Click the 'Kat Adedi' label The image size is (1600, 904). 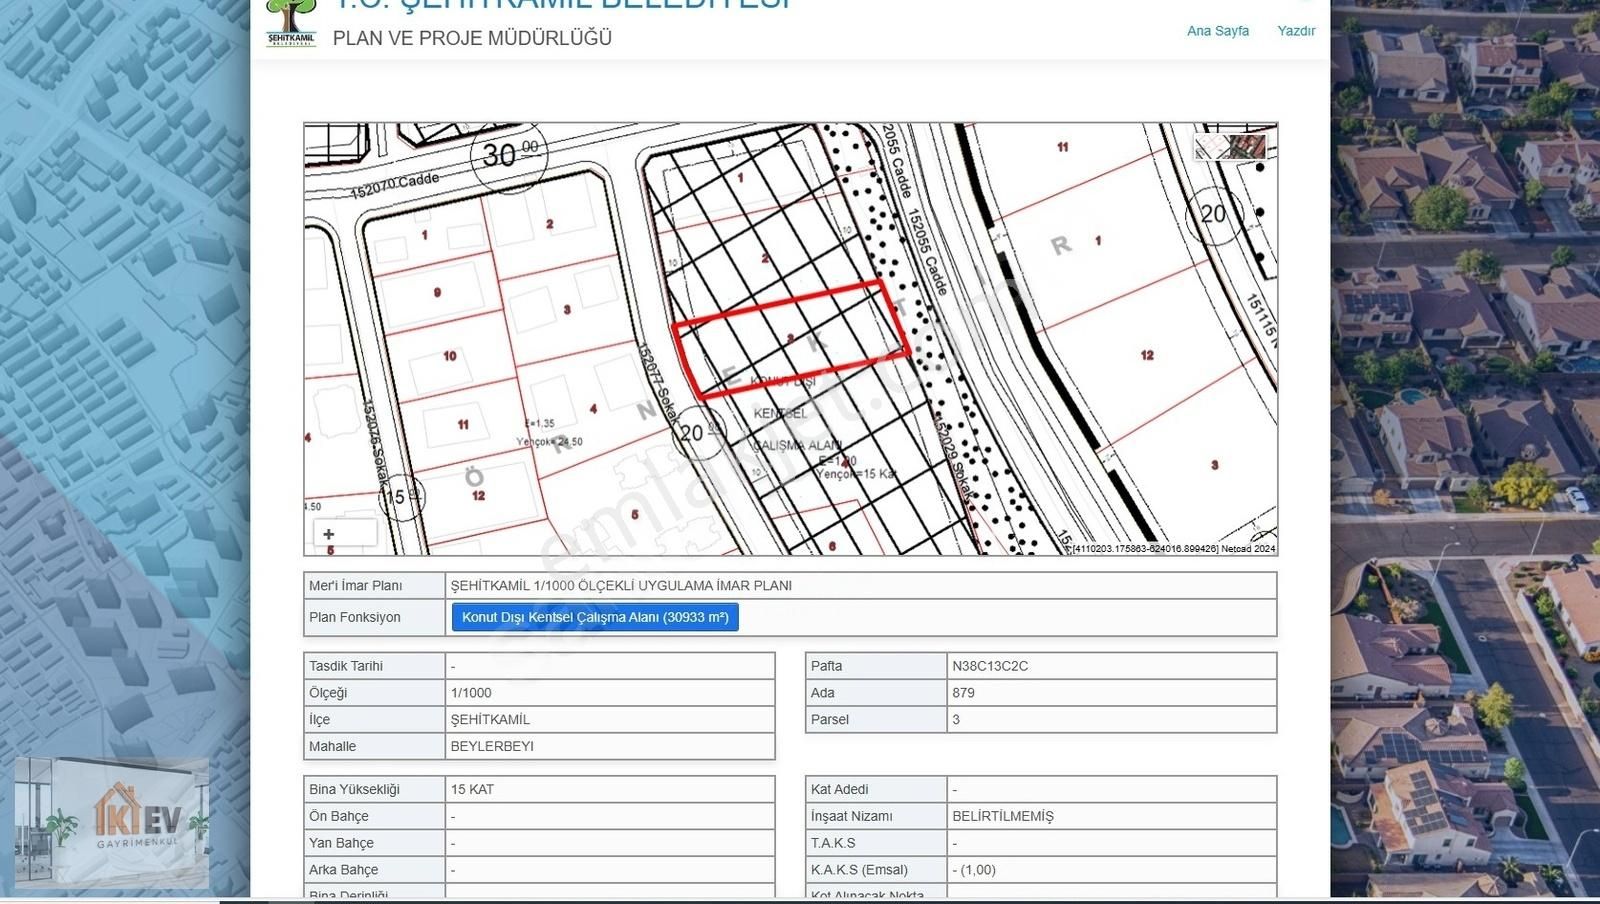pyautogui.click(x=839, y=790)
